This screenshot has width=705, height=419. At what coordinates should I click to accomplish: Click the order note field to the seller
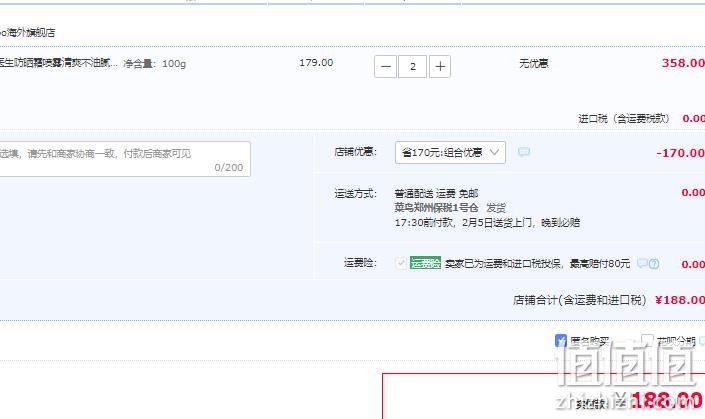coord(125,159)
